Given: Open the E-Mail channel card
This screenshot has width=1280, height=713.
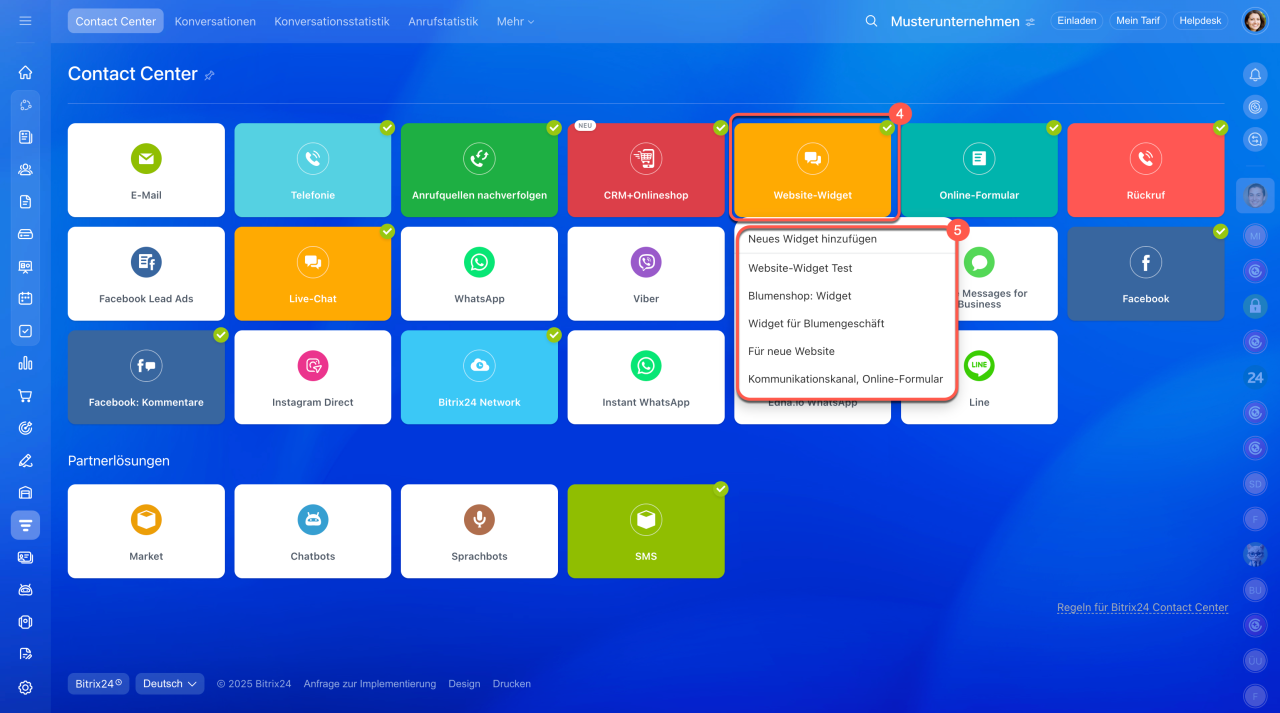Looking at the screenshot, I should pos(146,170).
